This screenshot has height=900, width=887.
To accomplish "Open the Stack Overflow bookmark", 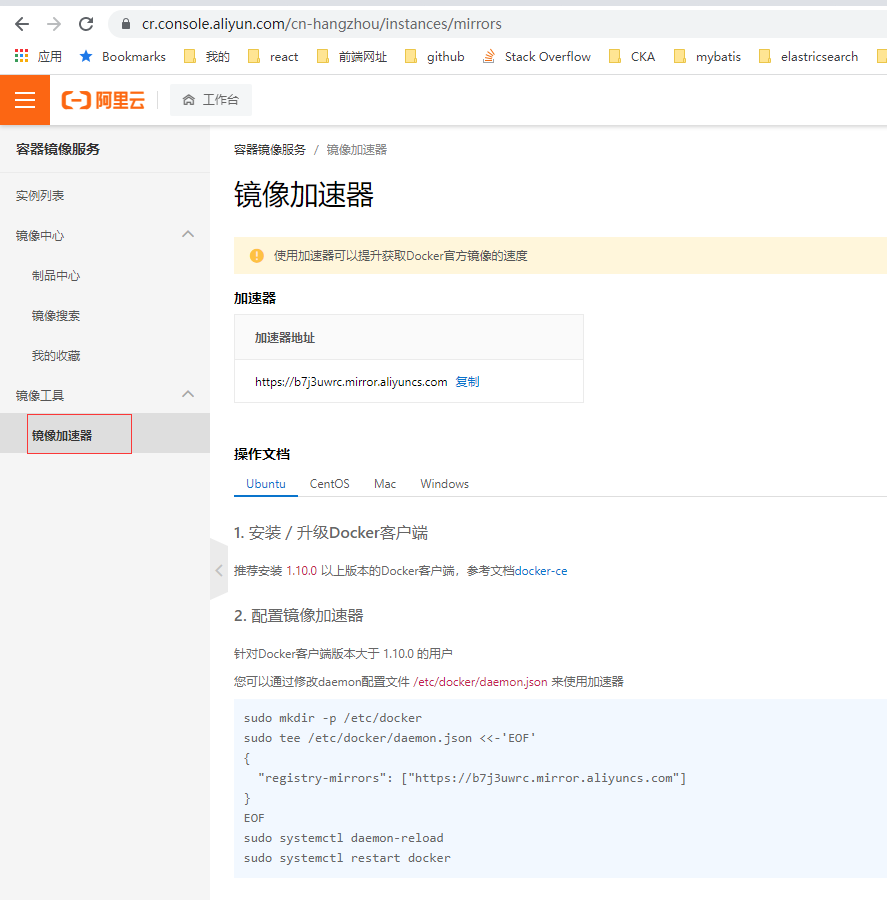I will 537,56.
